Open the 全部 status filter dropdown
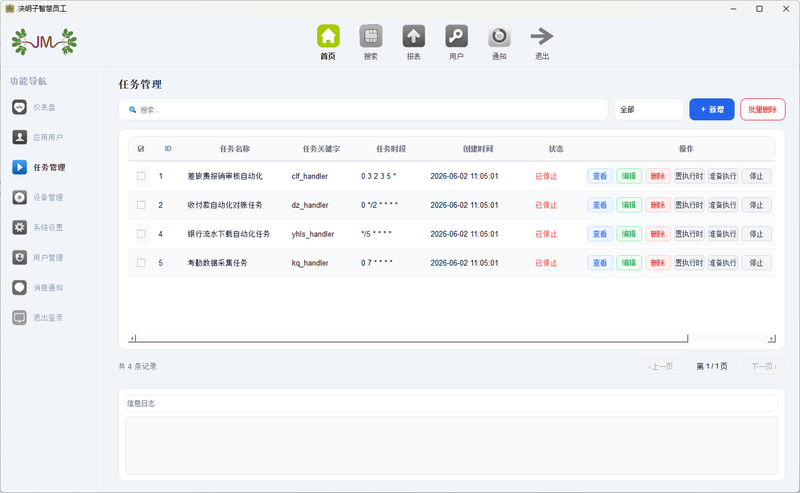The height and width of the screenshot is (493, 800). click(648, 110)
